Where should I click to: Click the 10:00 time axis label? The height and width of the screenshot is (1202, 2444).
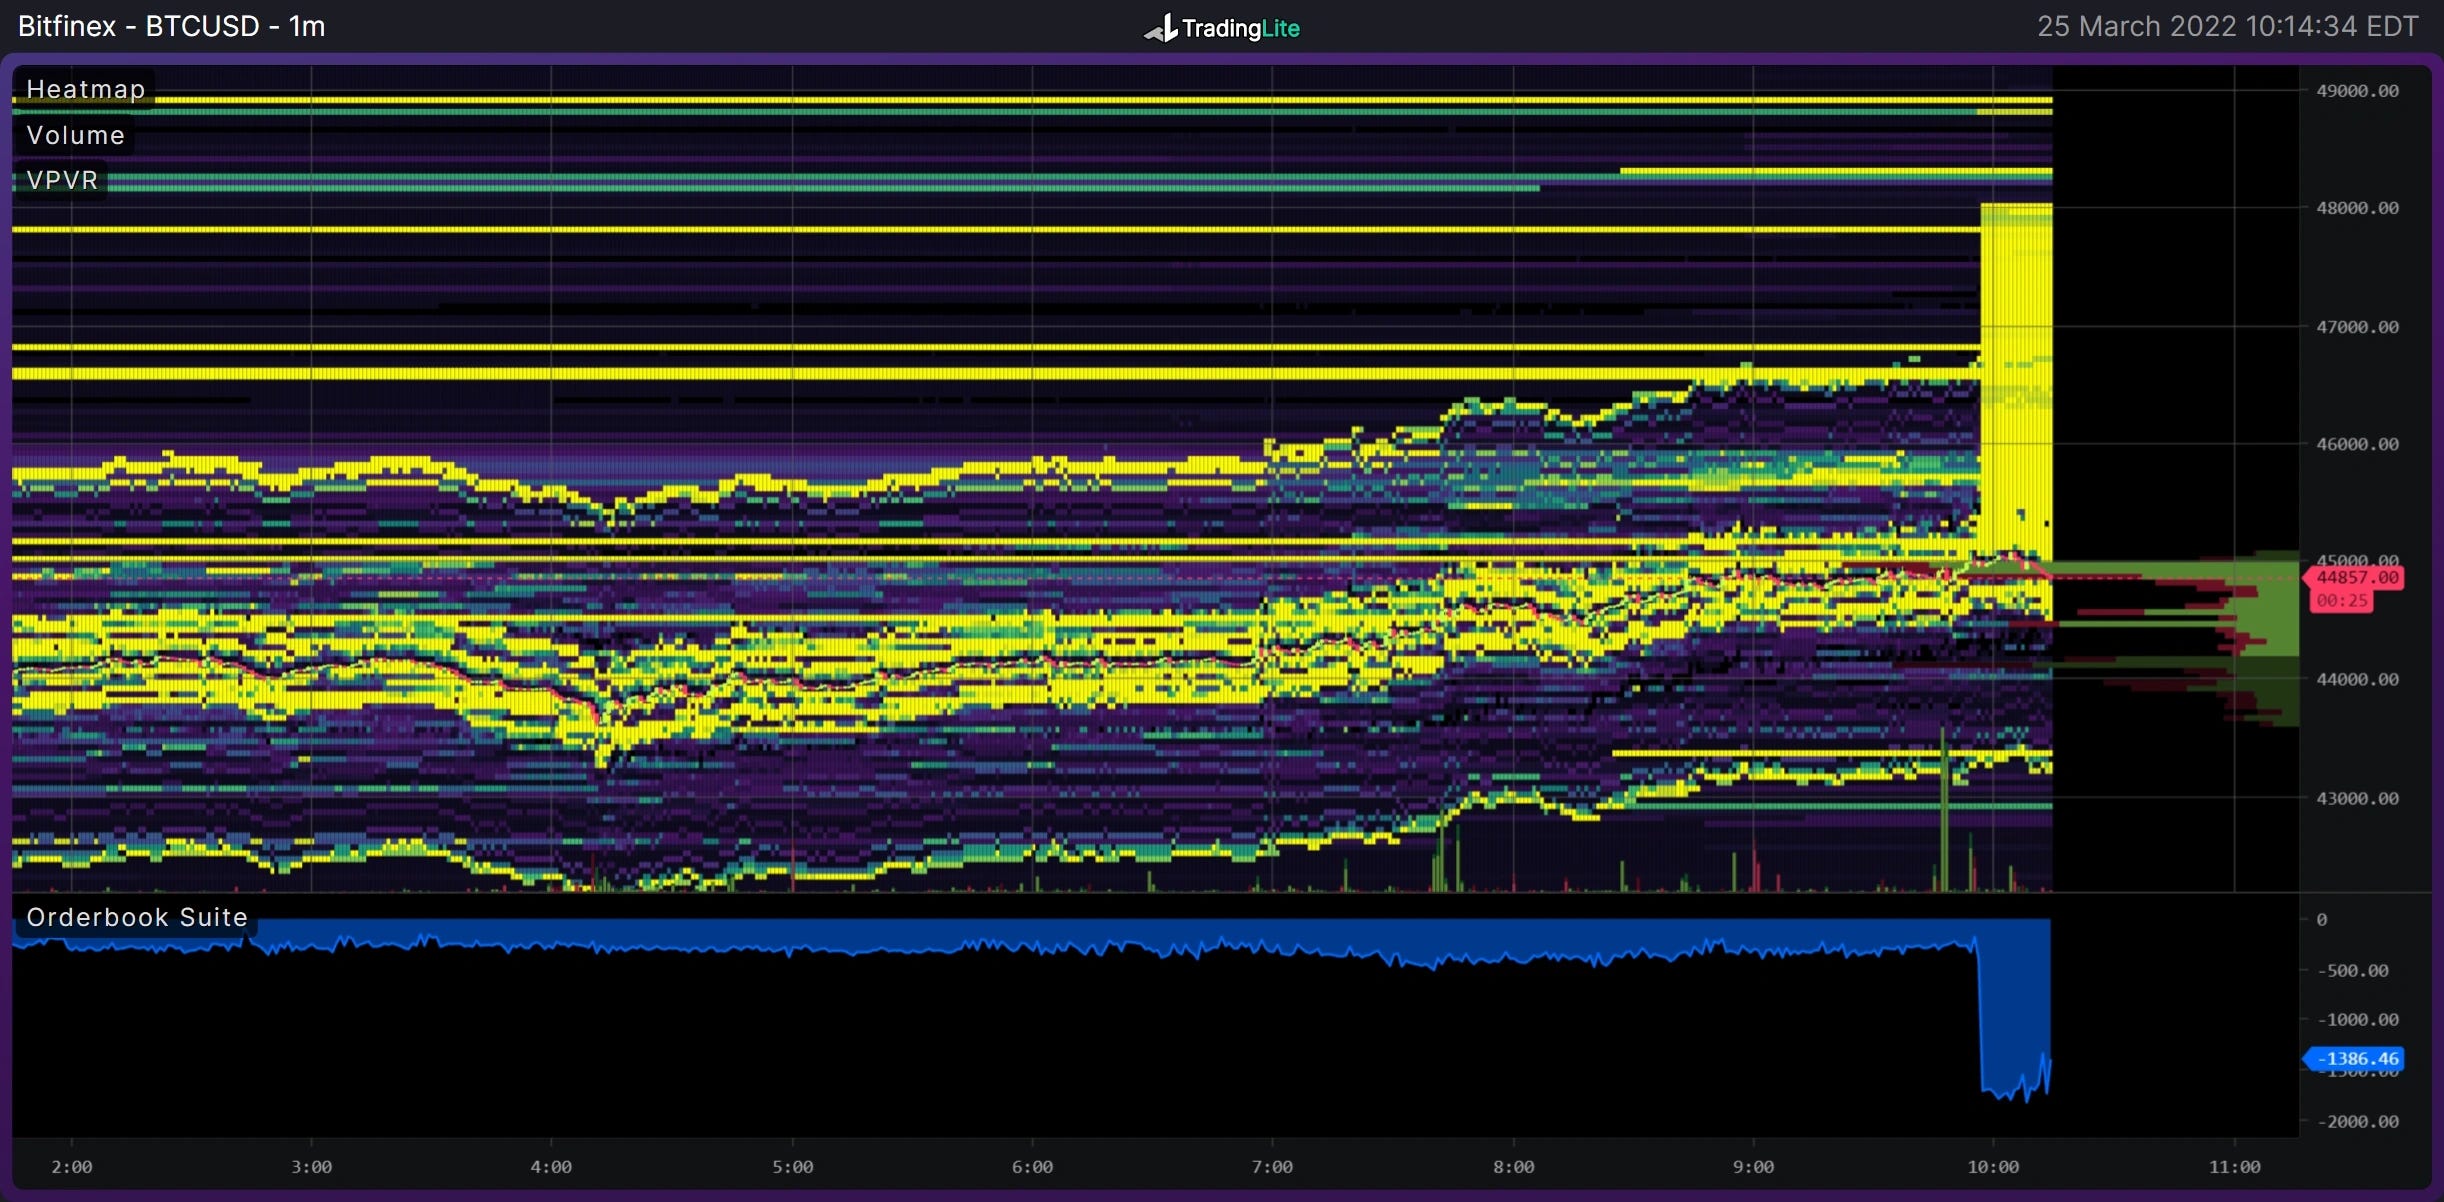click(1993, 1167)
